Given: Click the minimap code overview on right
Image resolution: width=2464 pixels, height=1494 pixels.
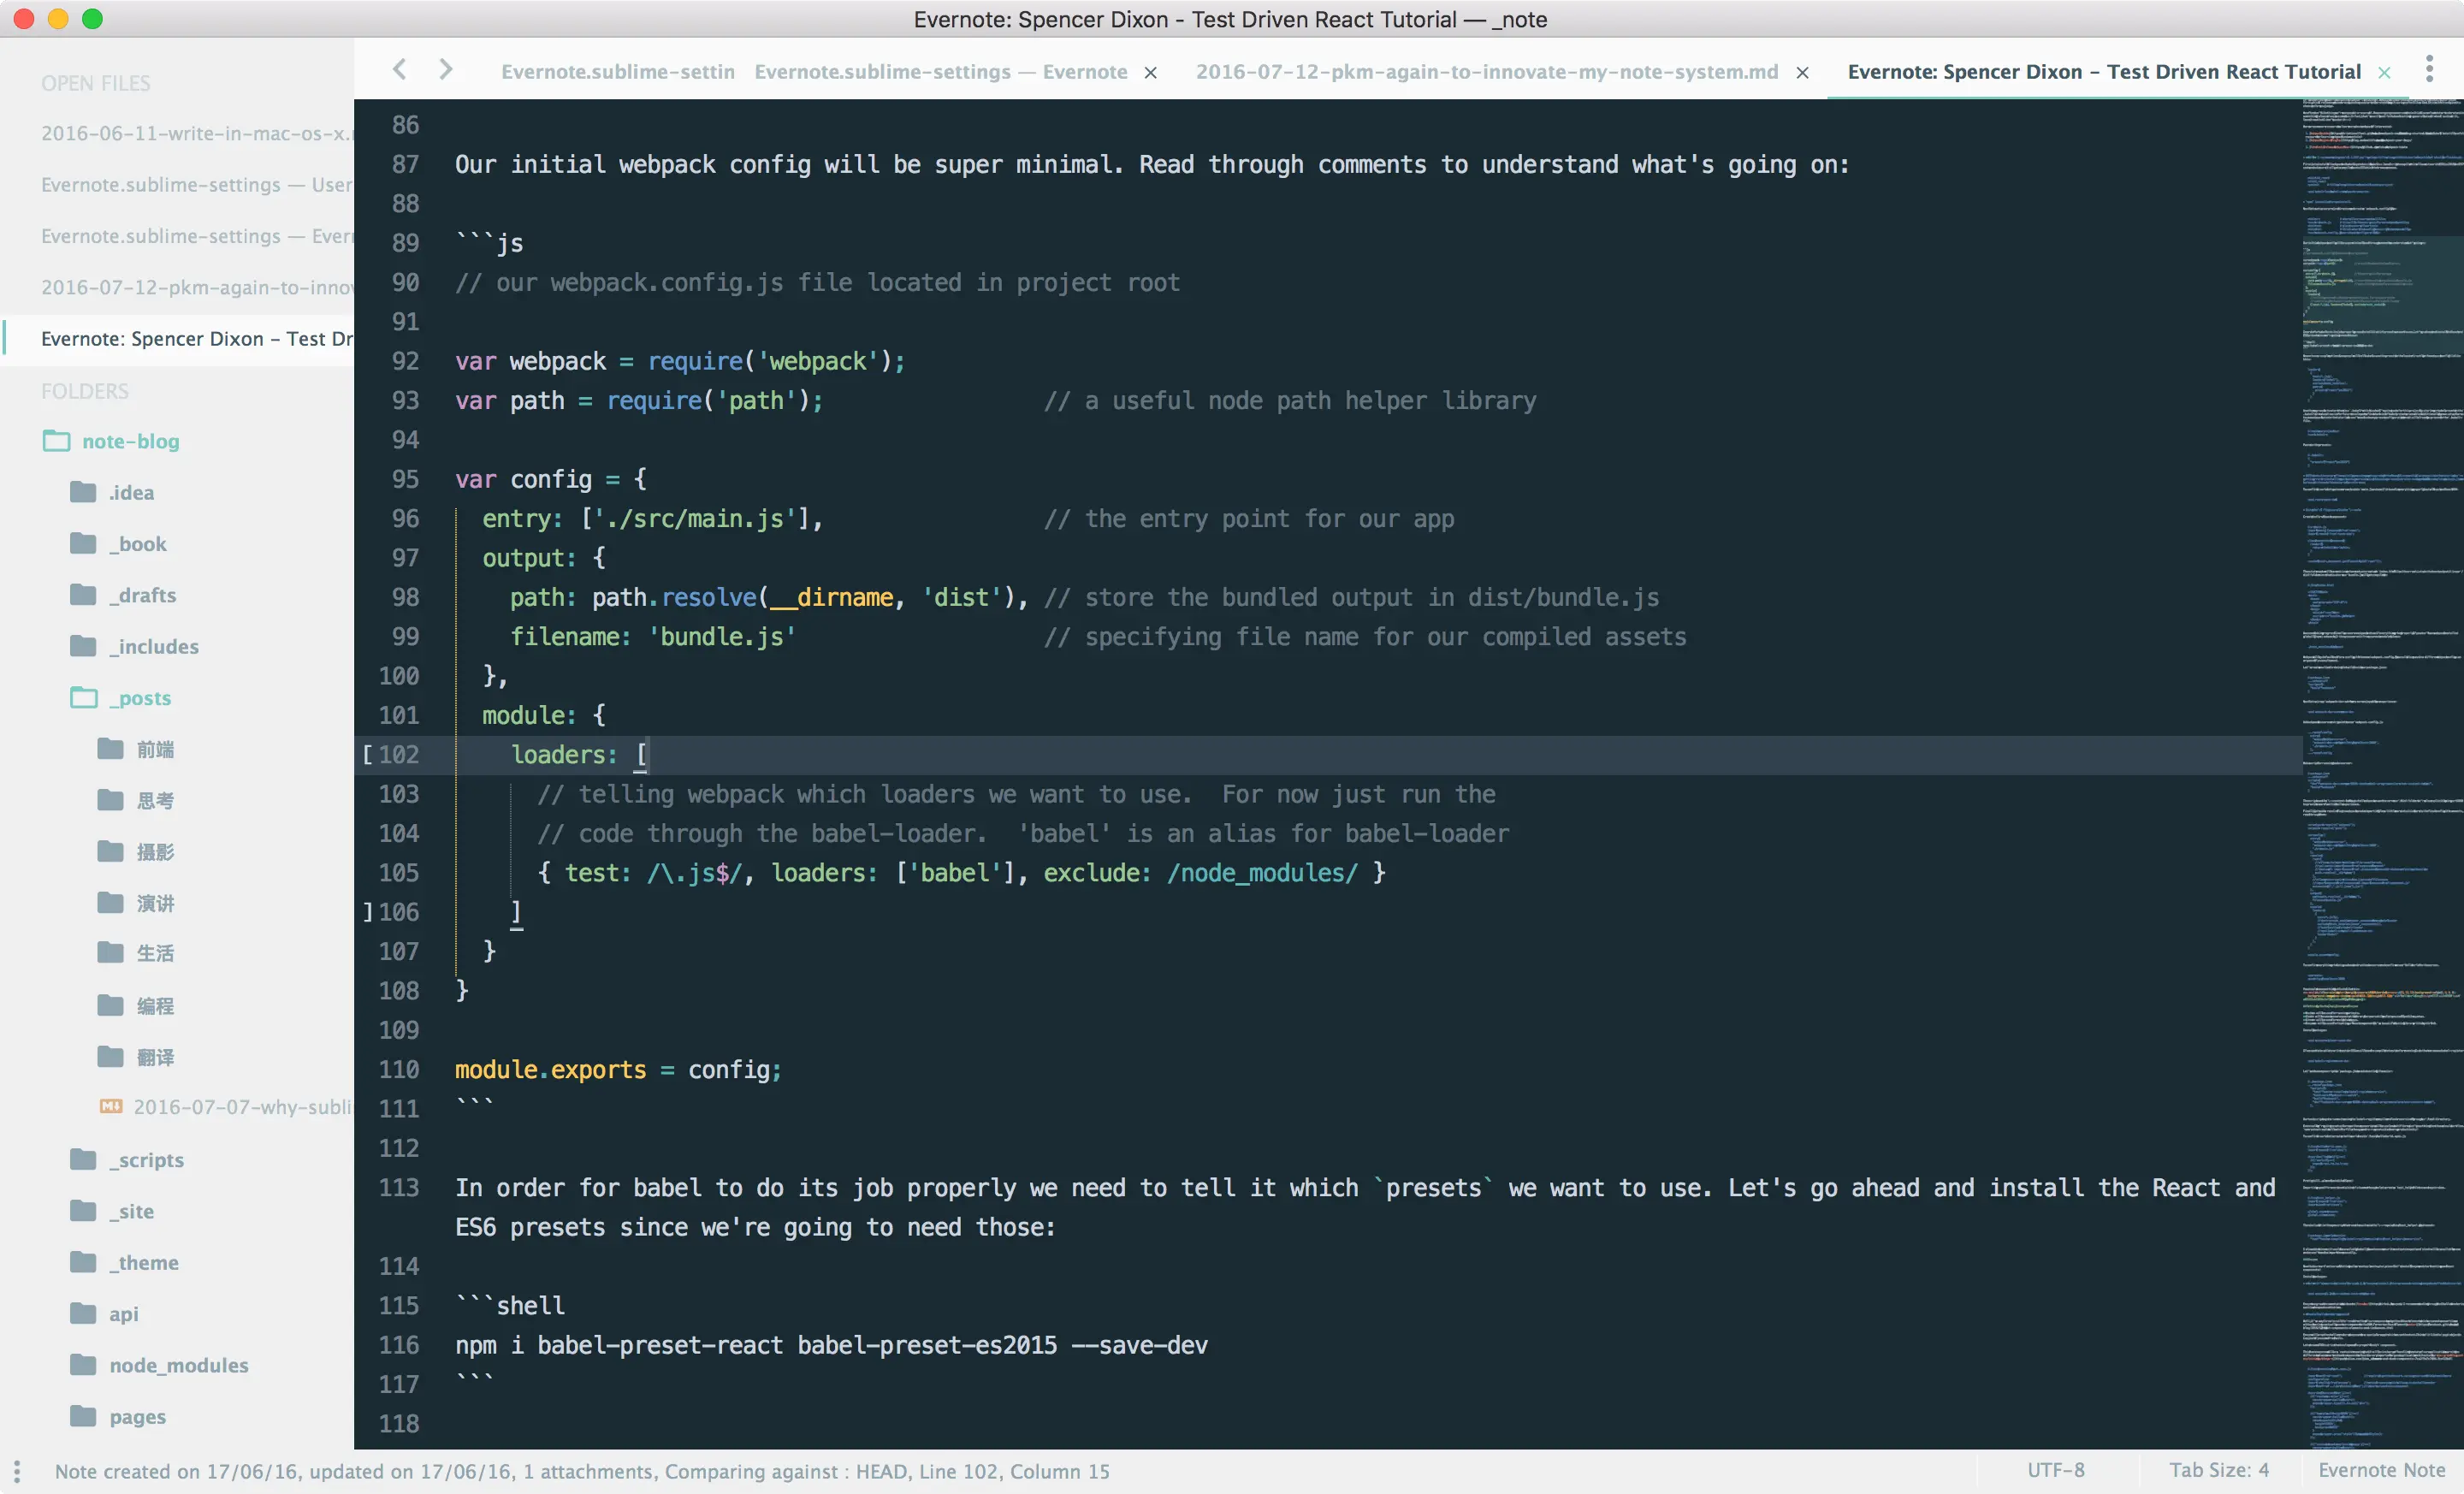Looking at the screenshot, I should point(2382,700).
